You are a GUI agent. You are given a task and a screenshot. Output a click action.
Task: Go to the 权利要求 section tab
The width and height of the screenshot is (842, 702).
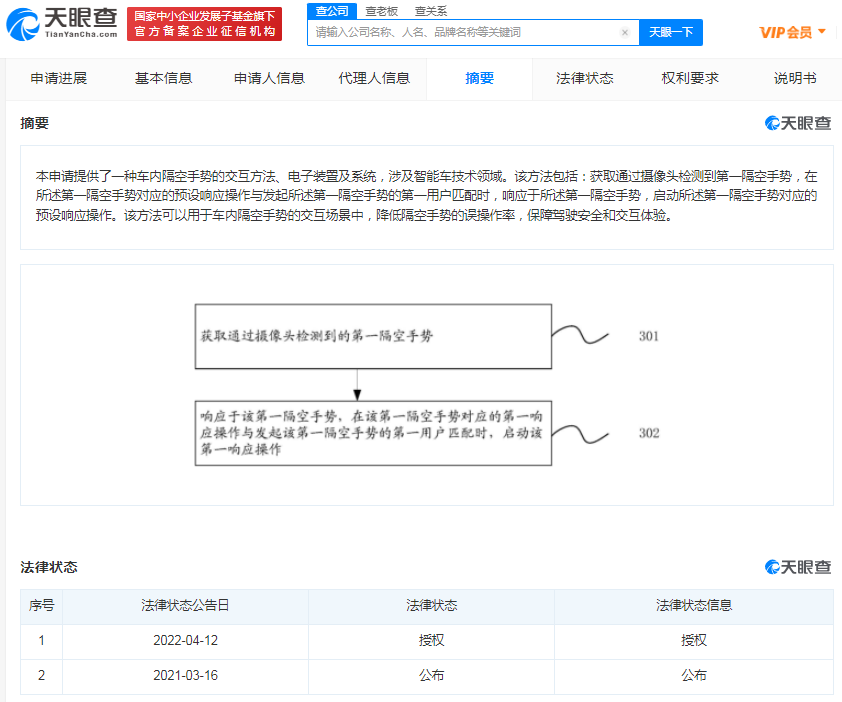click(x=690, y=78)
